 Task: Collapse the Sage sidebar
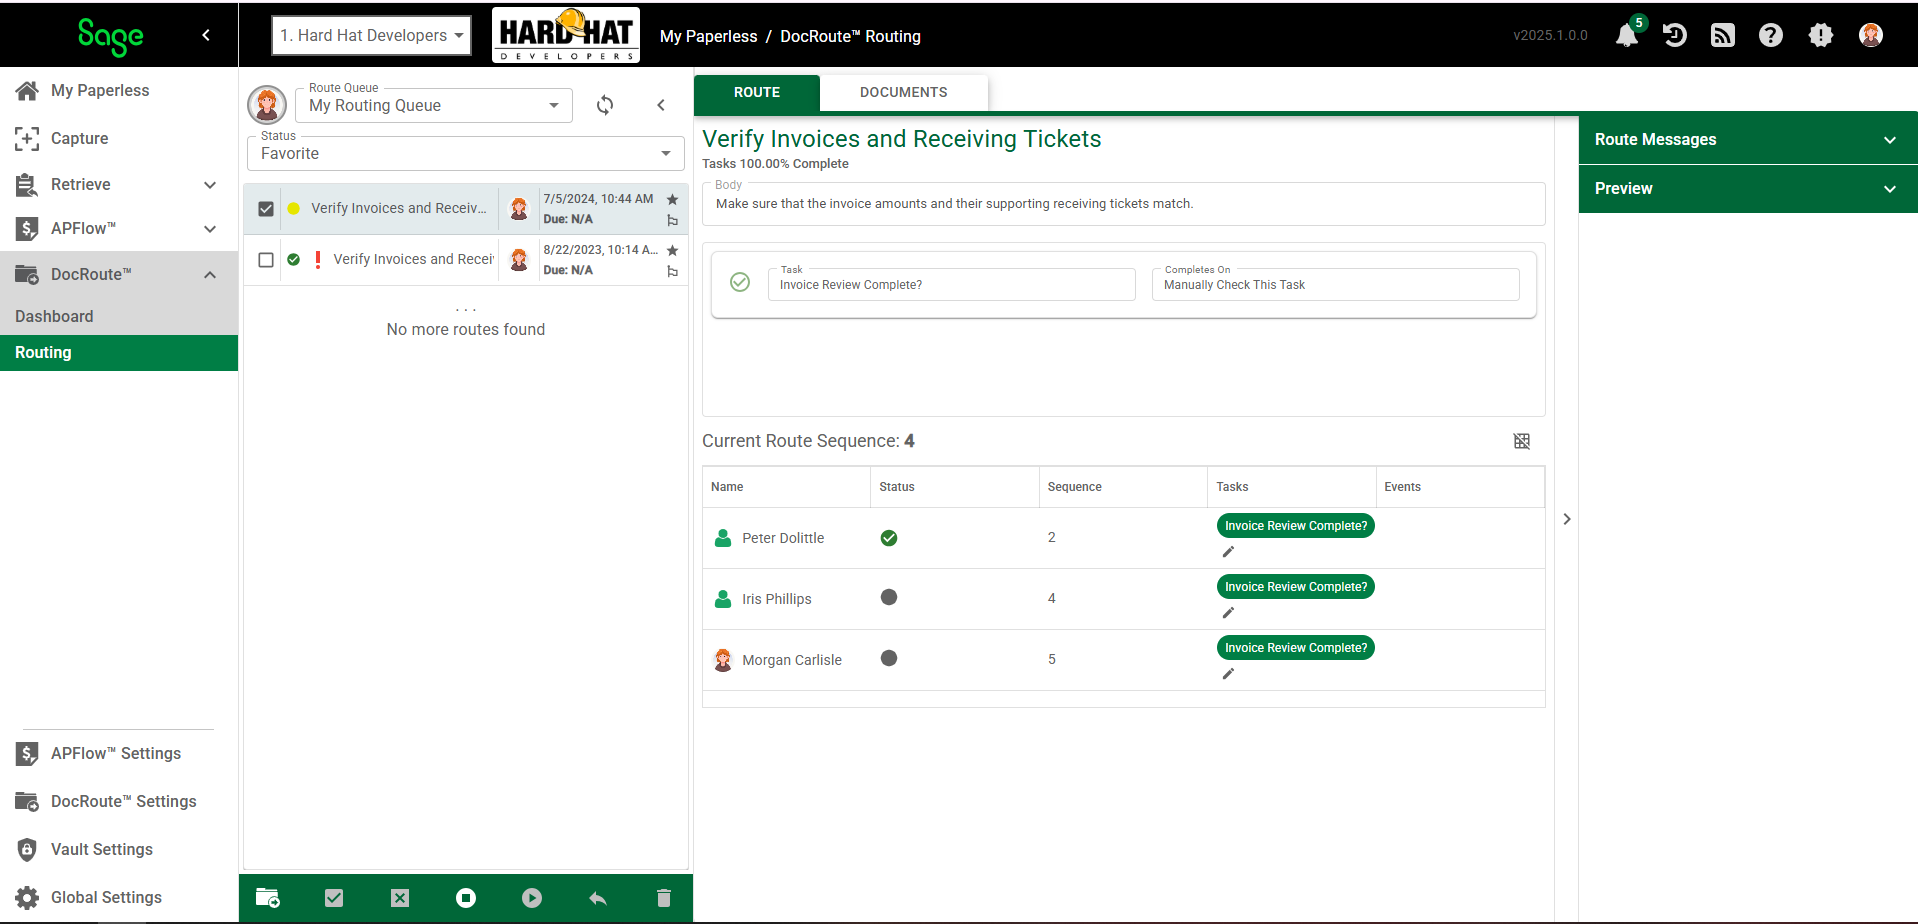pos(206,35)
